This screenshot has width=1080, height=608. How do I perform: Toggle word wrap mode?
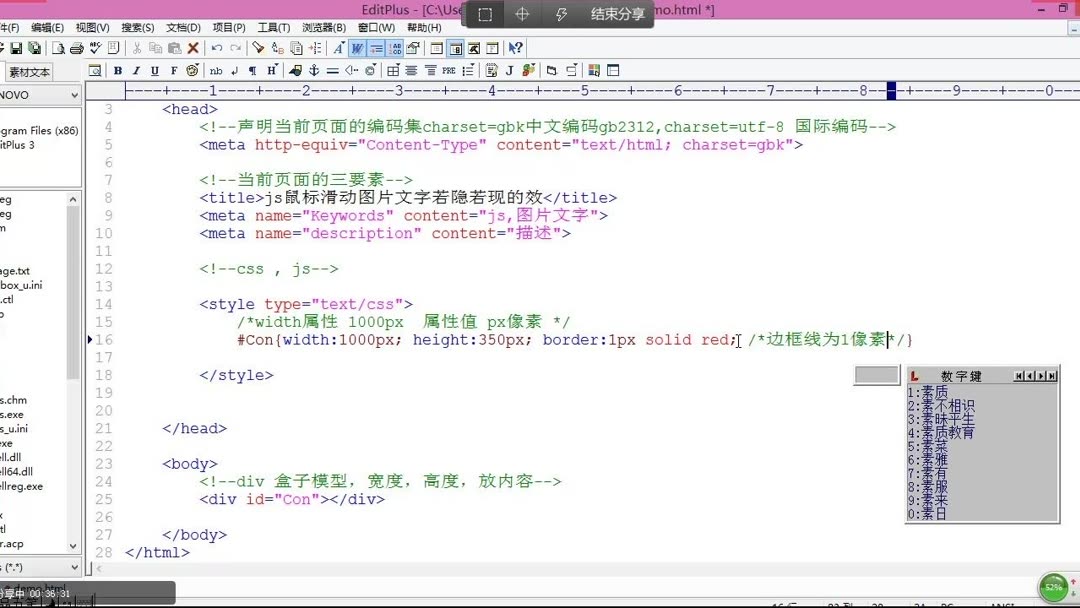[357, 47]
